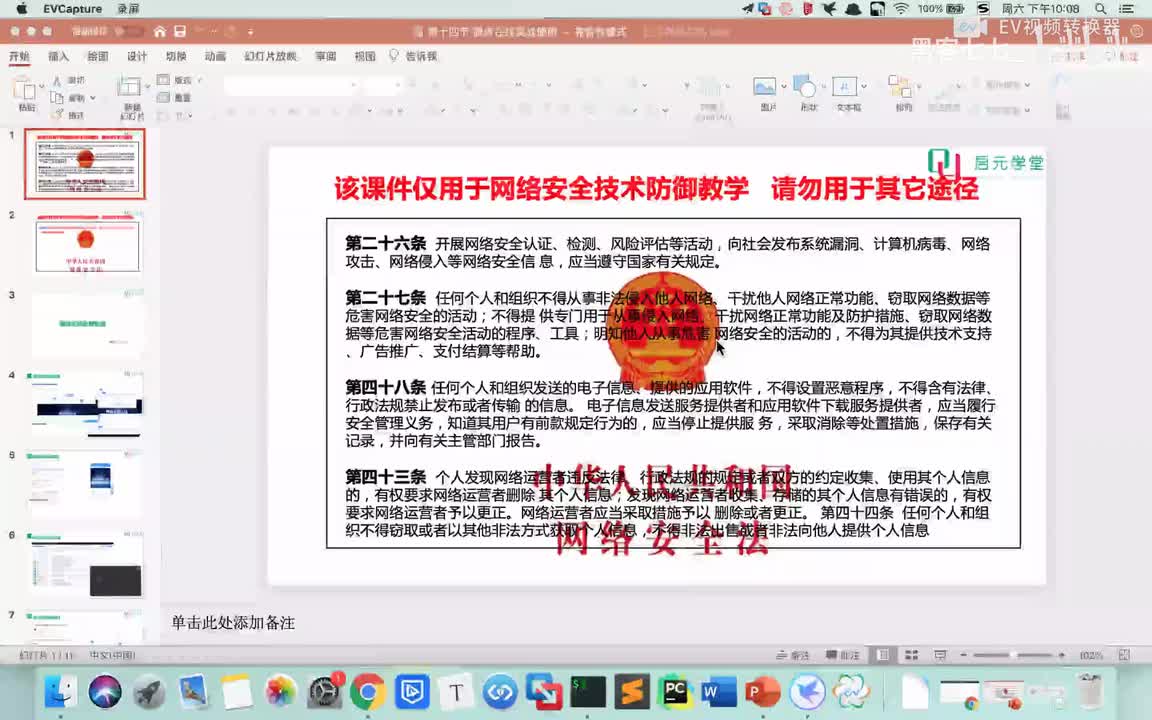Open the font name combo box
This screenshot has height=720, width=1152.
coord(291,85)
